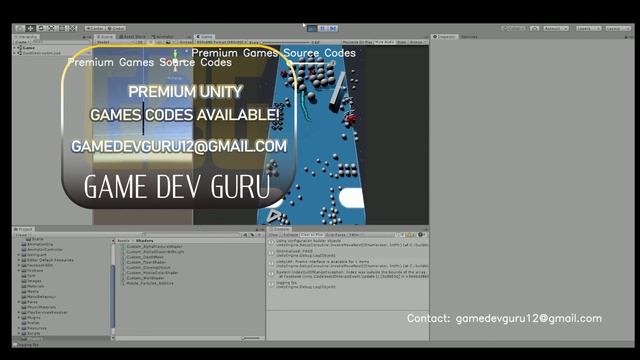The height and width of the screenshot is (360, 640).
Task: Switch to the Inspector tab
Action: (x=444, y=37)
